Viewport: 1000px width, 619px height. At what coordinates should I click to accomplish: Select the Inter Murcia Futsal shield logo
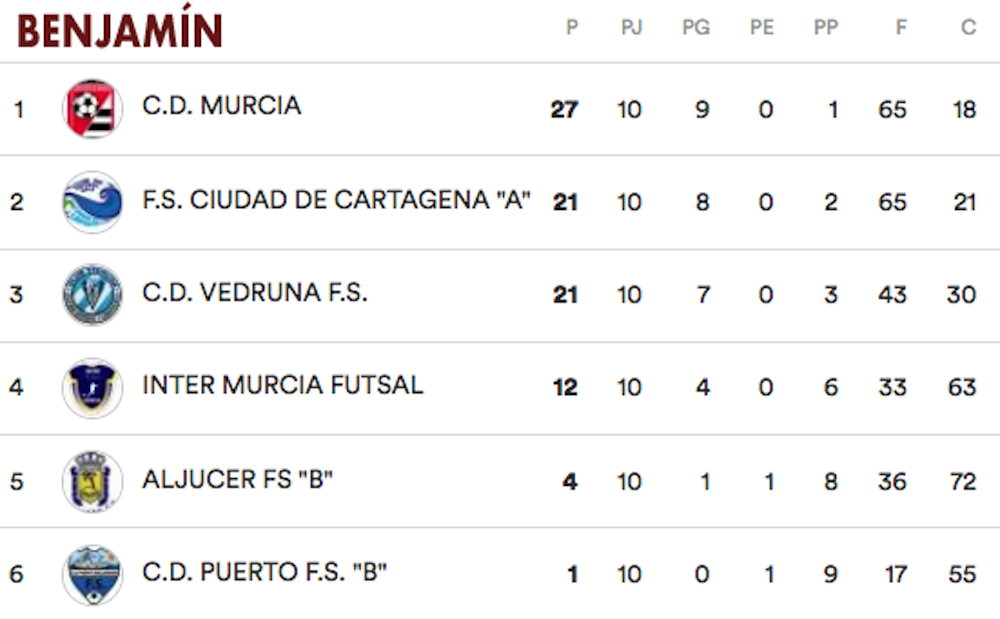92,388
